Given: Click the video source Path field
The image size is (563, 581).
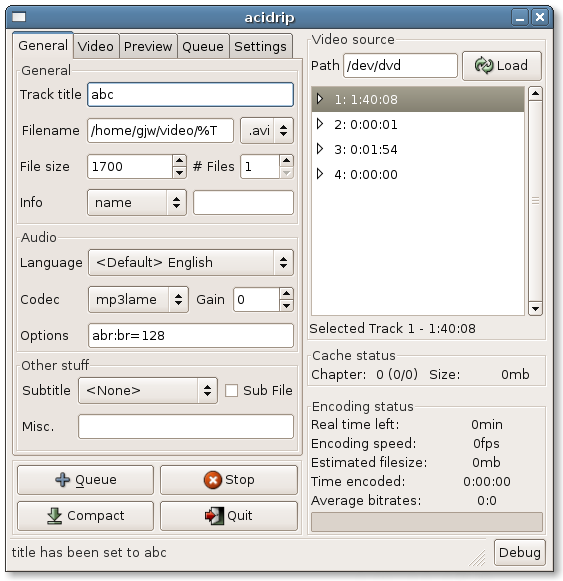Looking at the screenshot, I should click(x=400, y=66).
